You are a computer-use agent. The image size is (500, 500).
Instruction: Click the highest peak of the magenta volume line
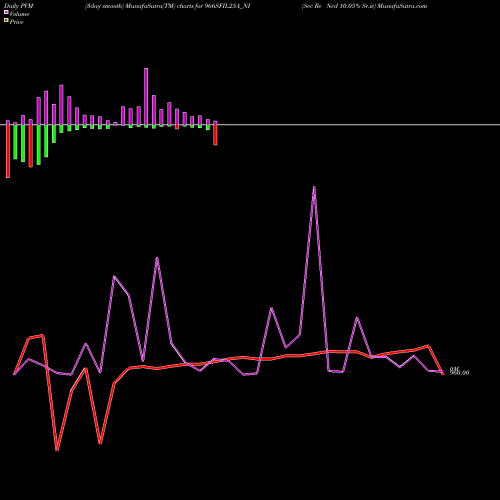[x=314, y=188]
